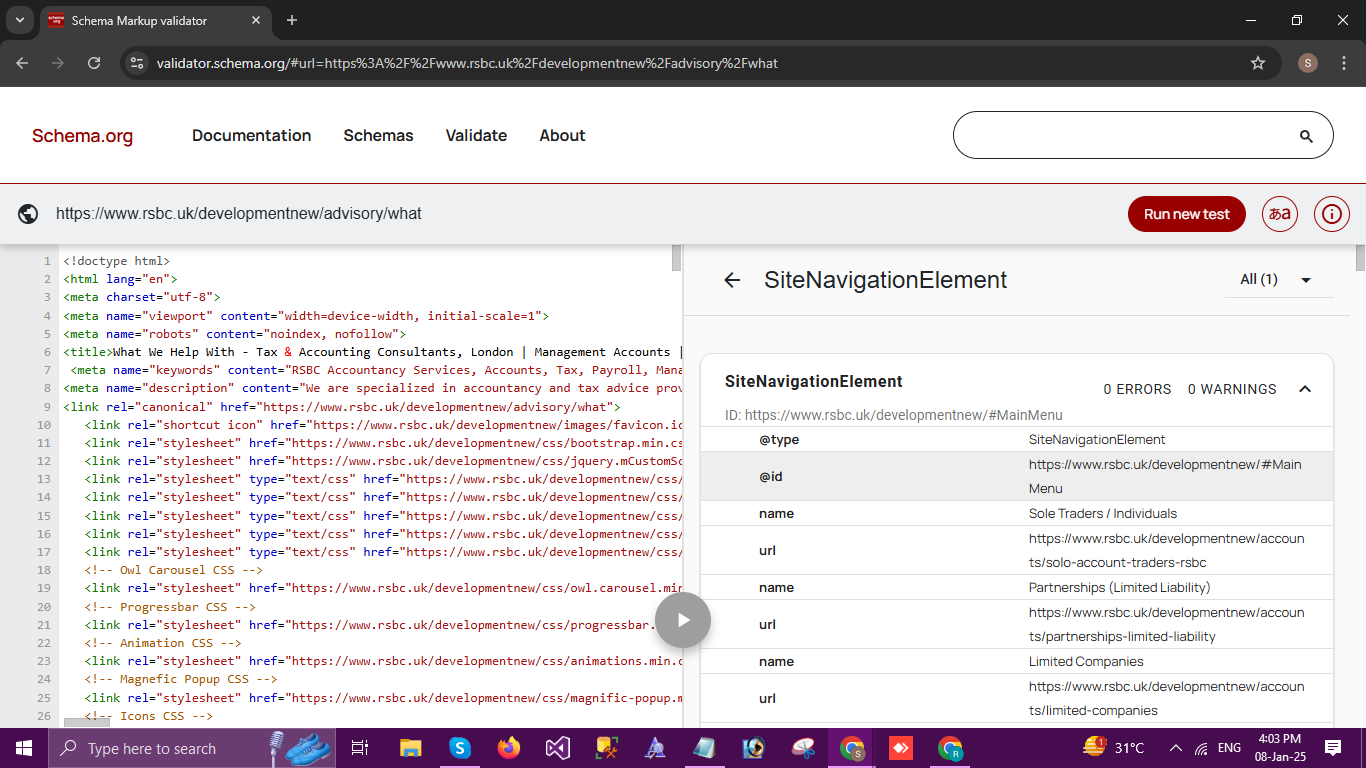Image resolution: width=1366 pixels, height=768 pixels.
Task: Bookmark this page with the star icon
Action: [1258, 63]
